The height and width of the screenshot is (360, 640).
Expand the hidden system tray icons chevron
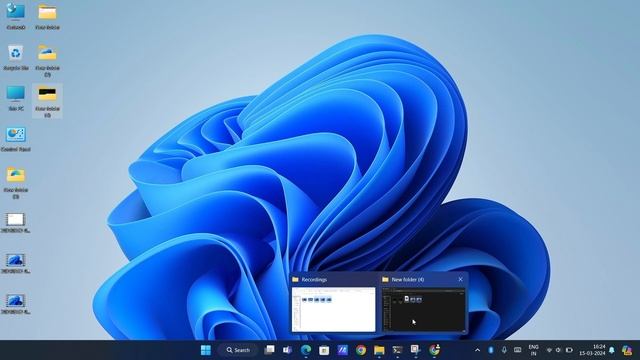(477, 350)
